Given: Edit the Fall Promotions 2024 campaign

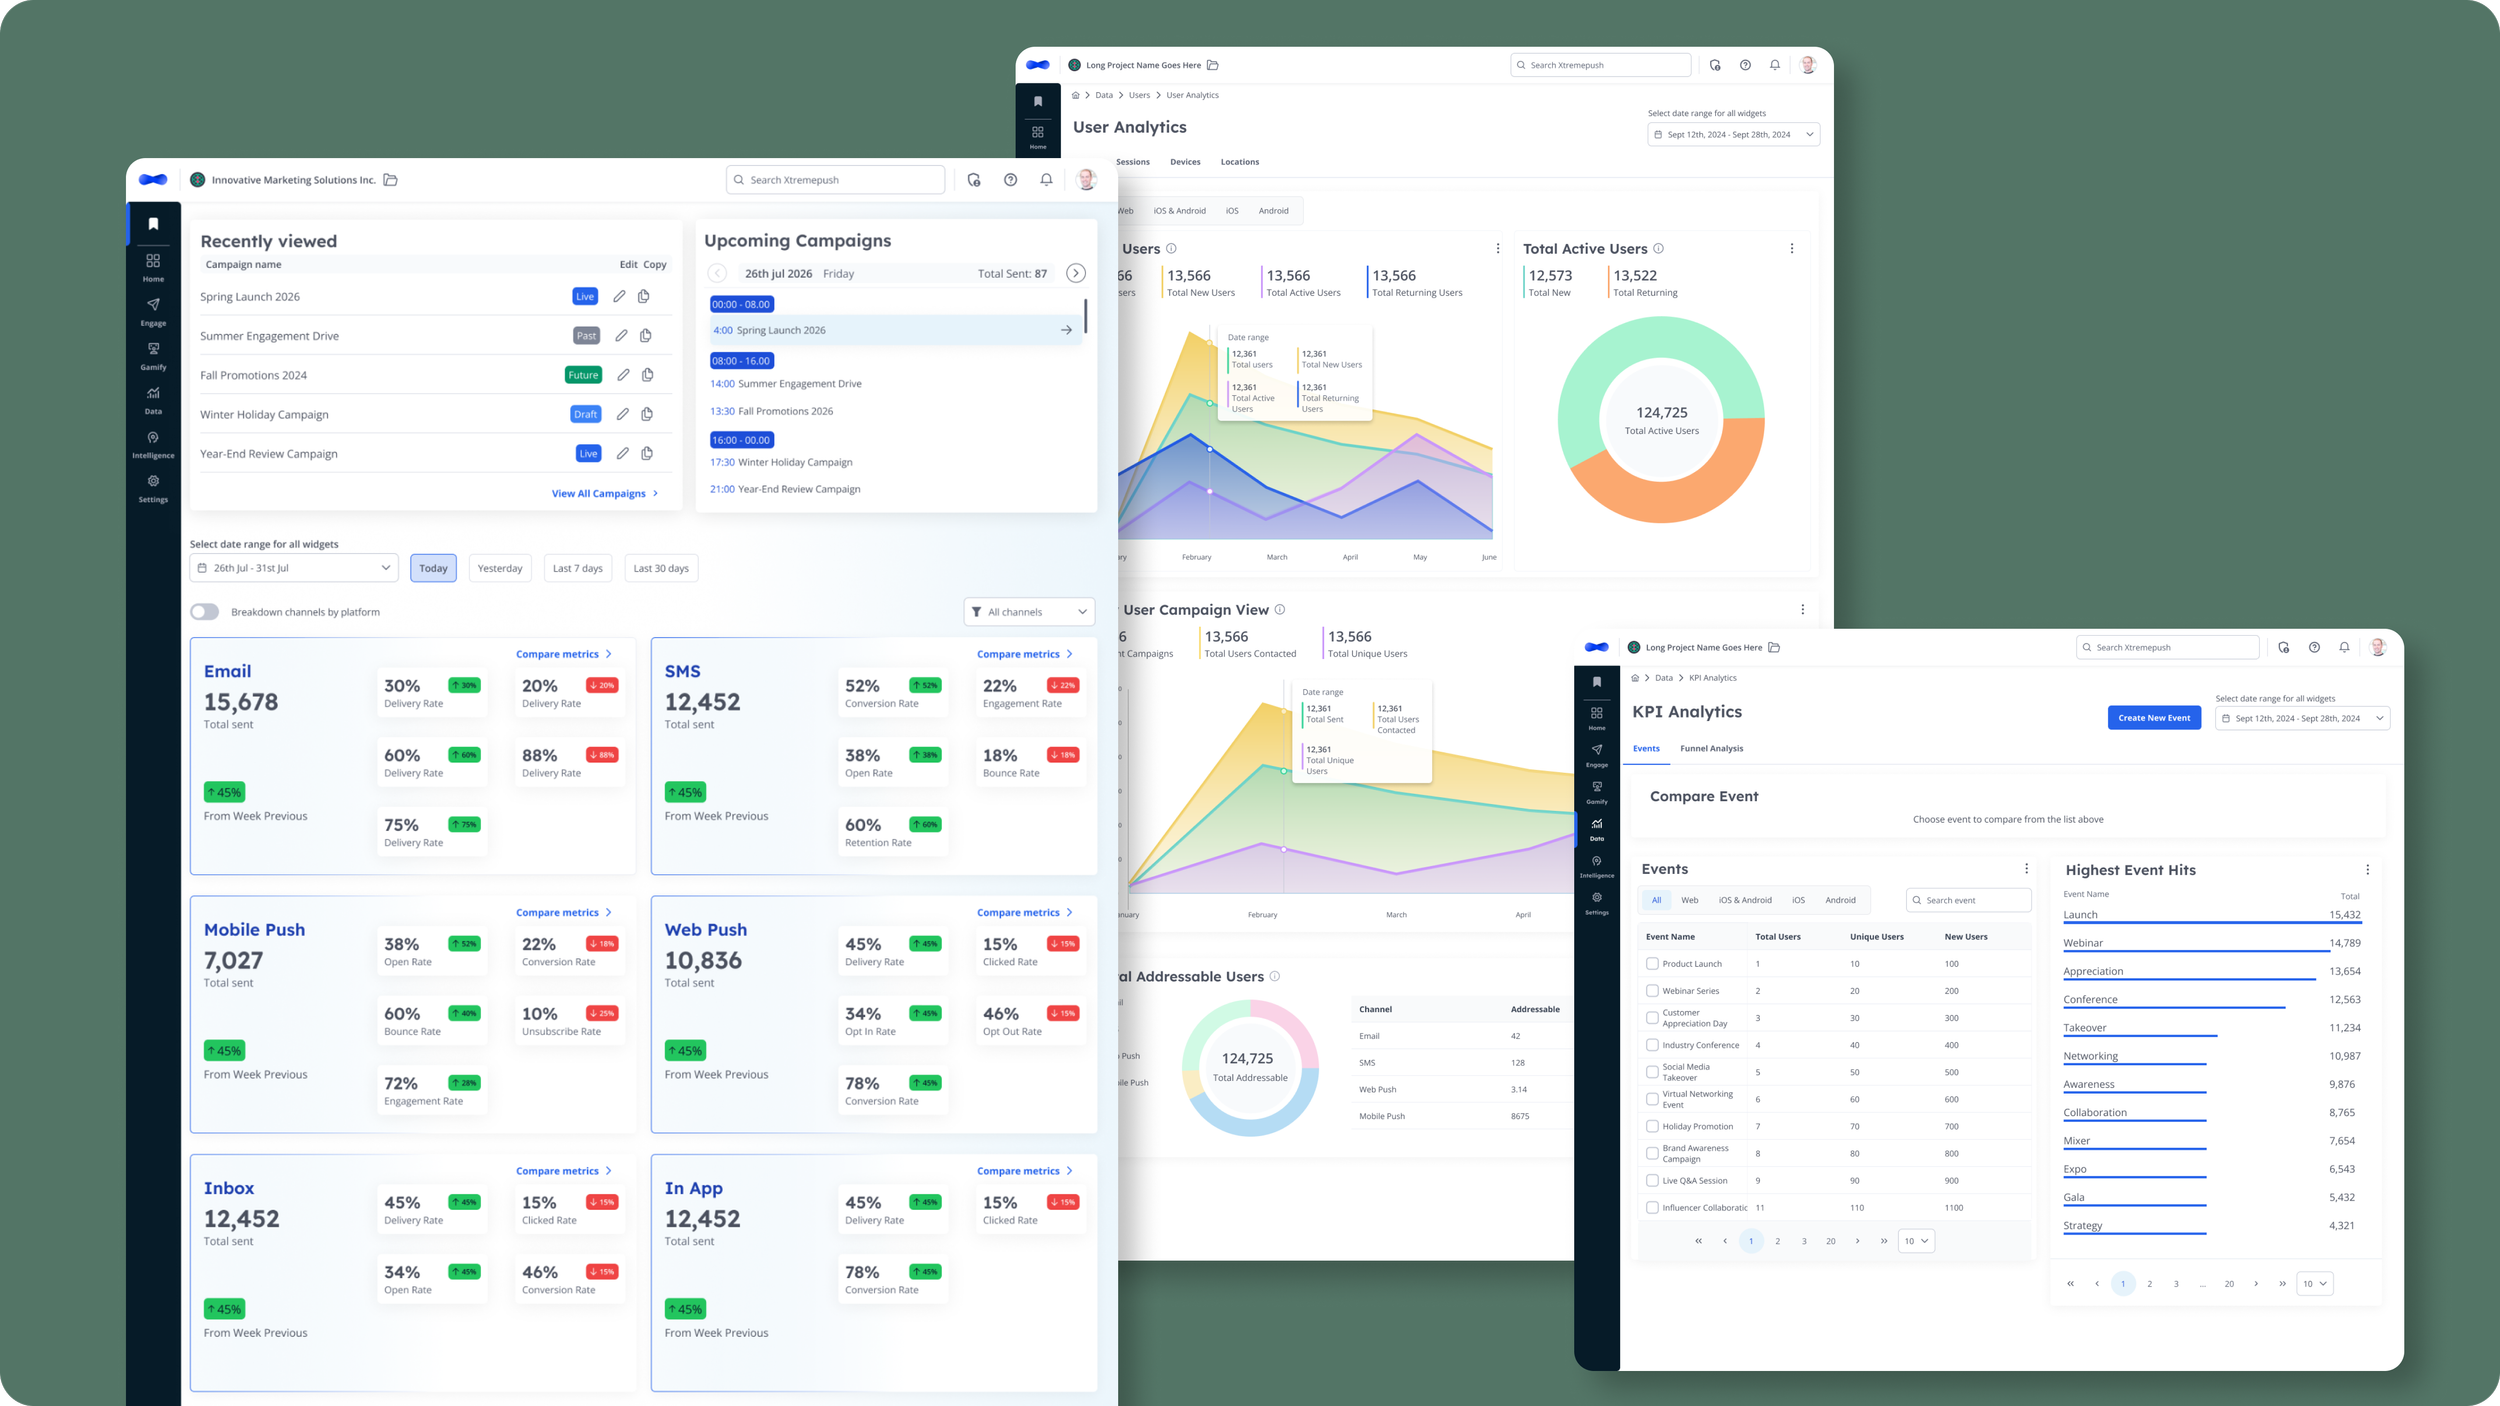Looking at the screenshot, I should (623, 375).
